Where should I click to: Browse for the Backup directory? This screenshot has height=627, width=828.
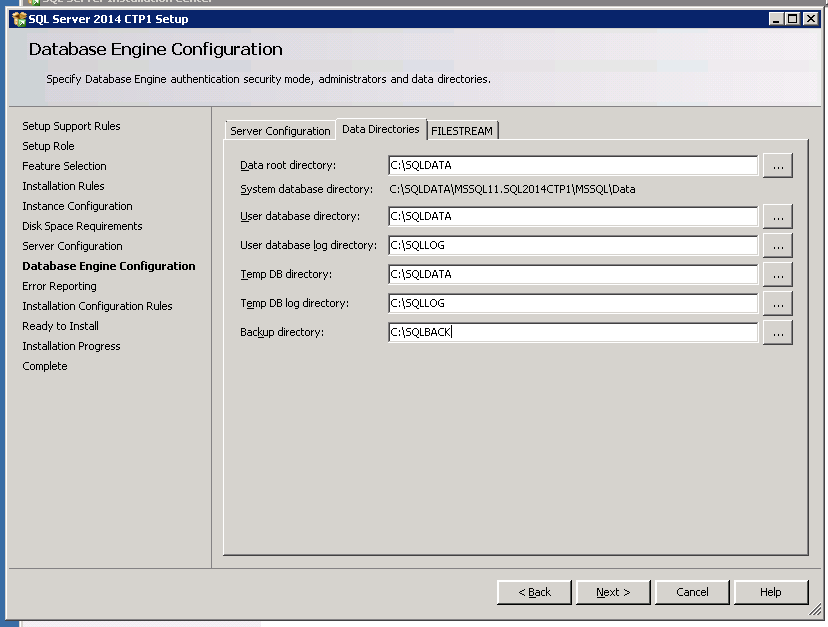(777, 332)
